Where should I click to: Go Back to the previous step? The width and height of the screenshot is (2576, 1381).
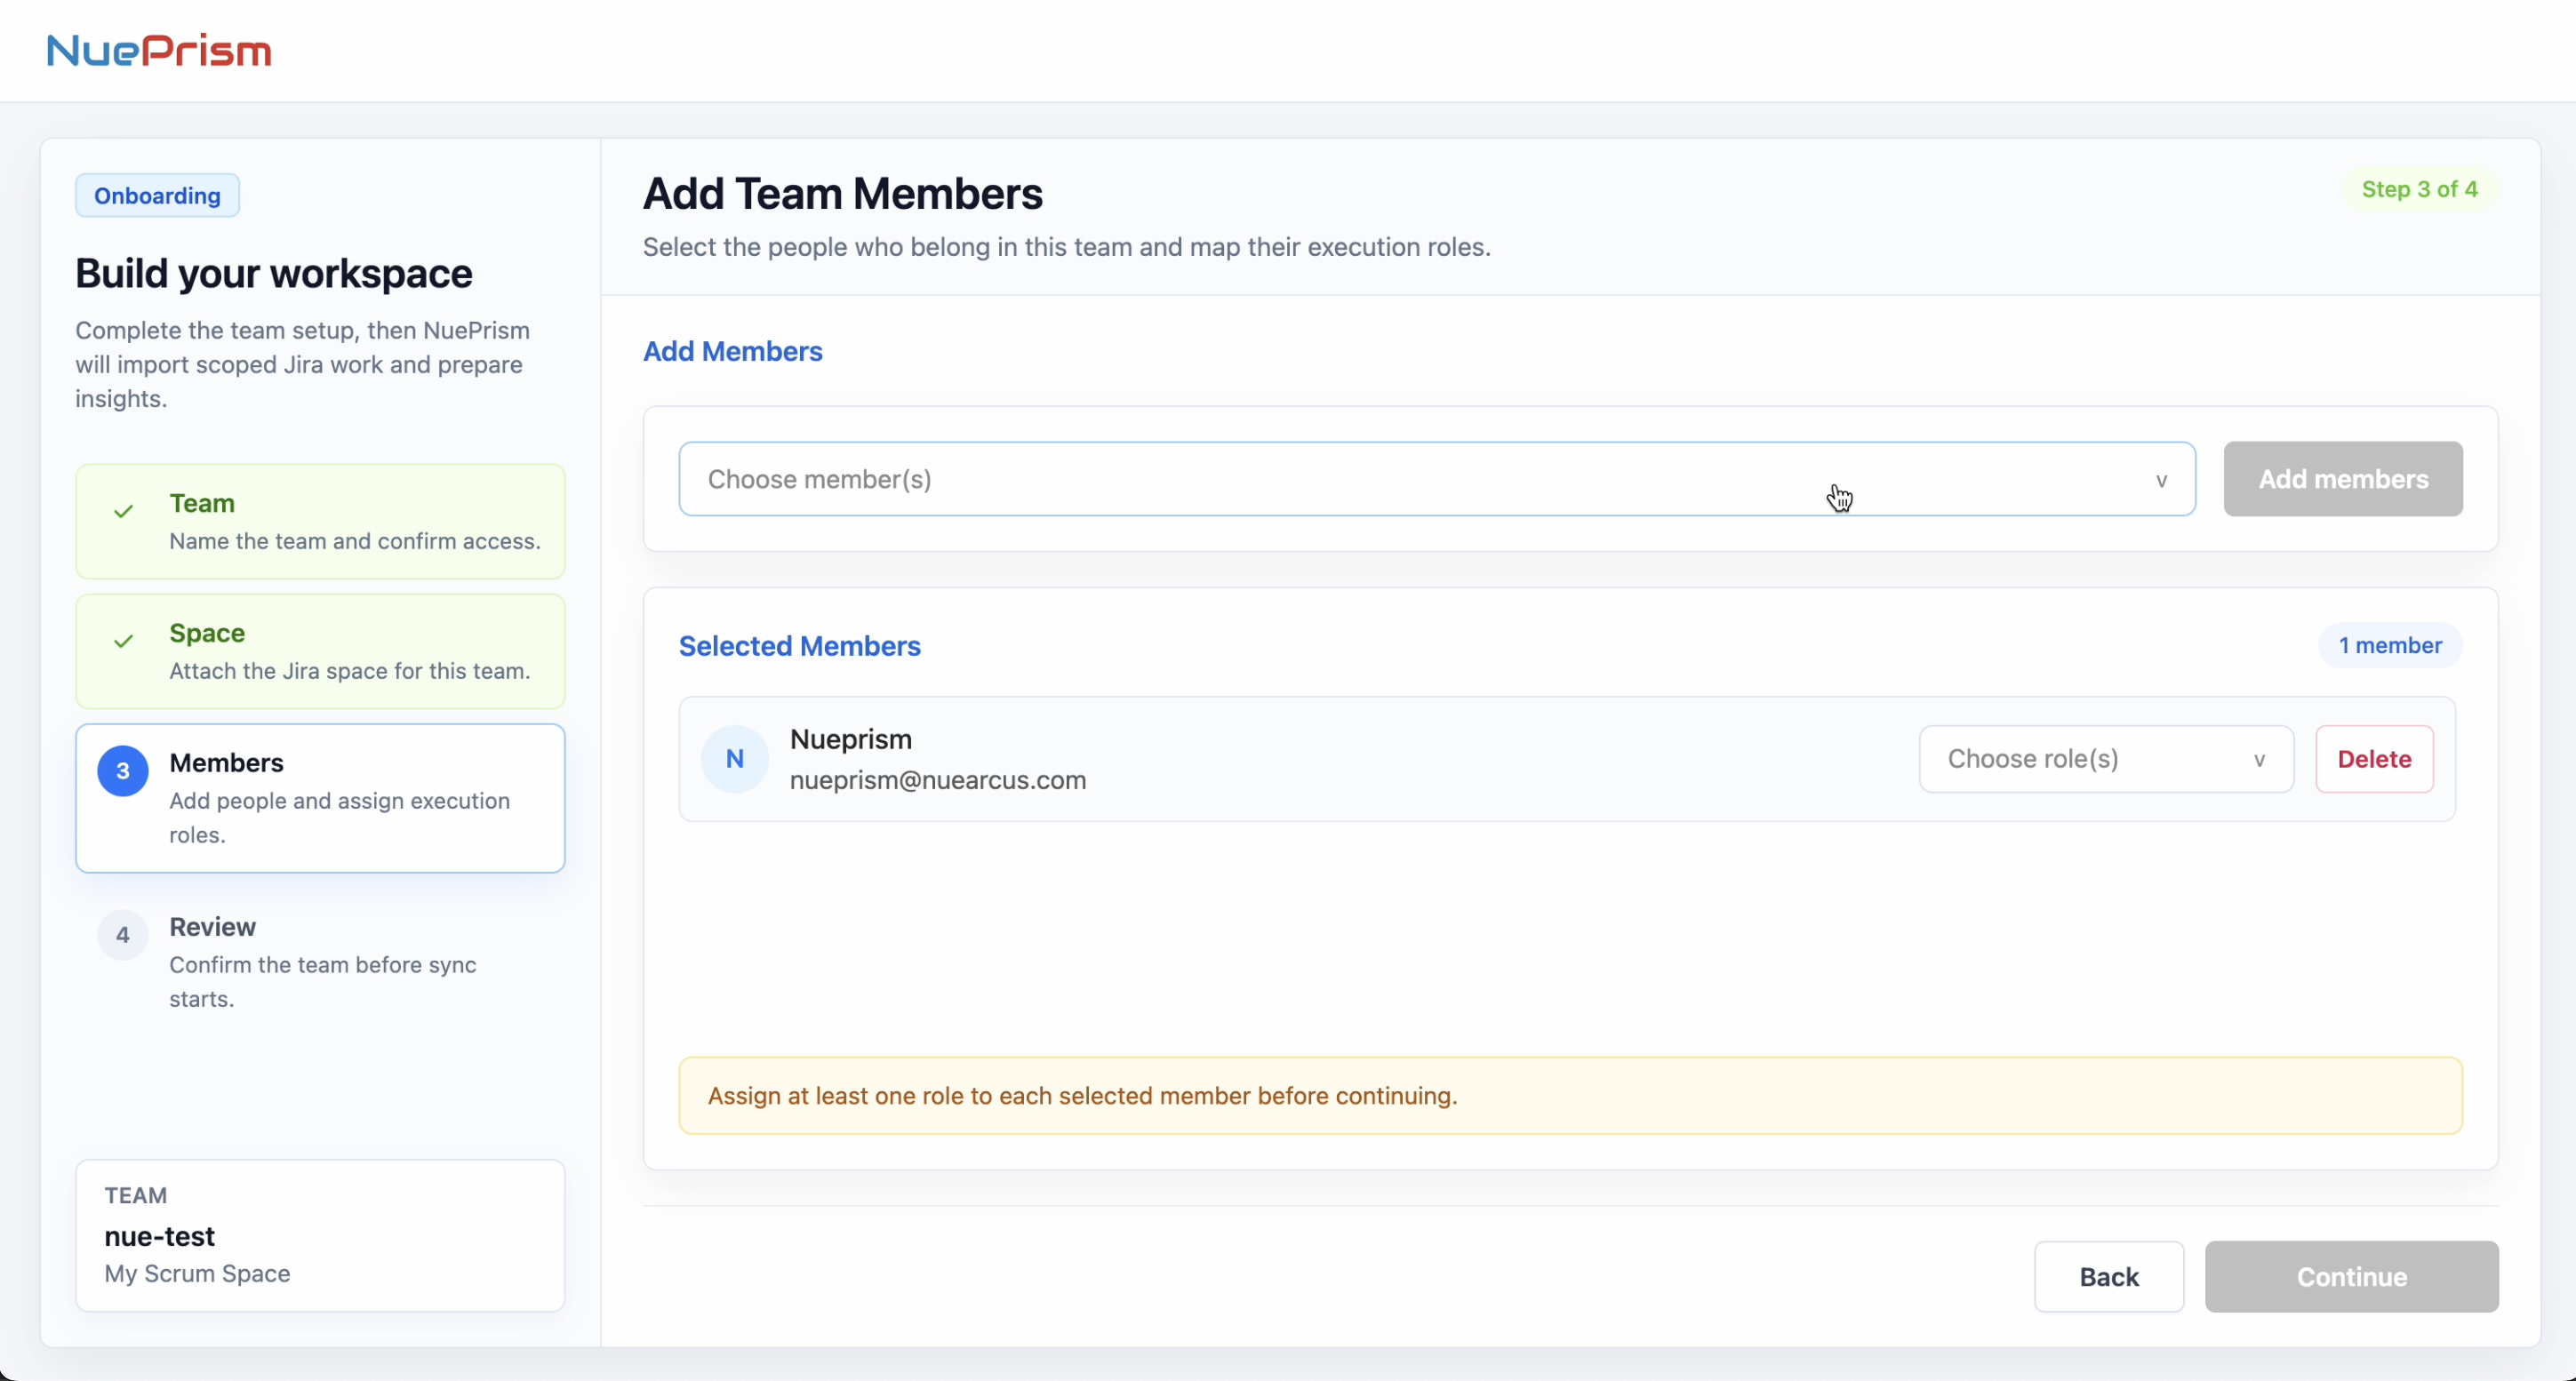point(2109,1277)
